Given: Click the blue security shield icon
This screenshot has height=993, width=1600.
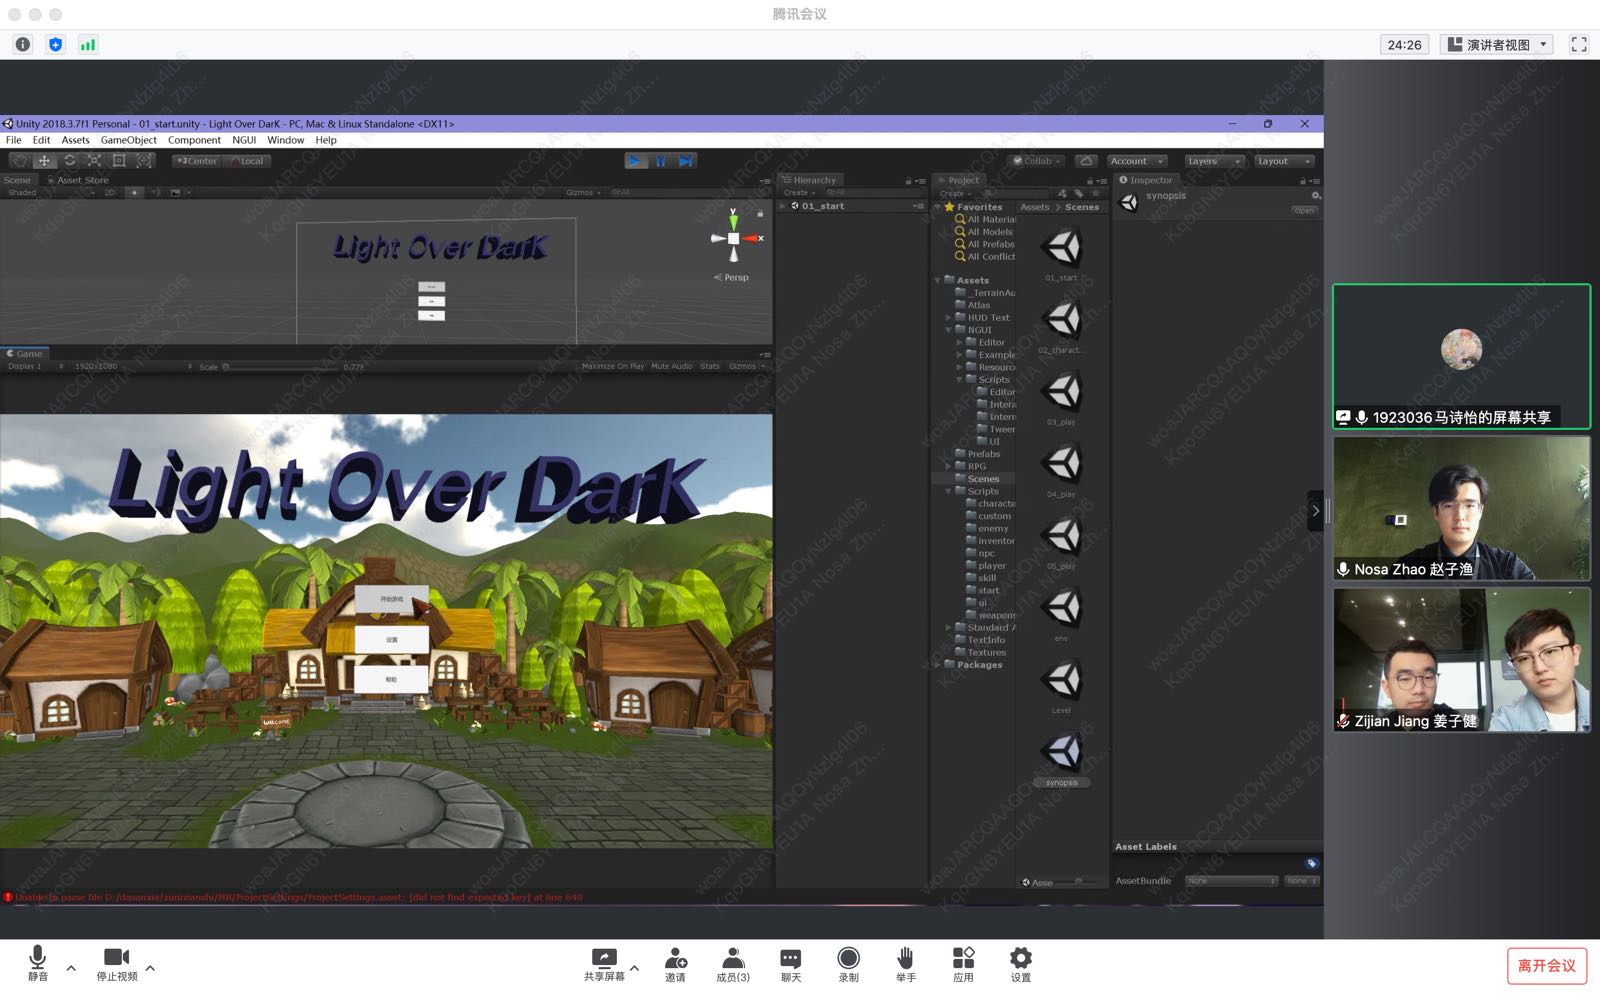Looking at the screenshot, I should click(x=55, y=44).
